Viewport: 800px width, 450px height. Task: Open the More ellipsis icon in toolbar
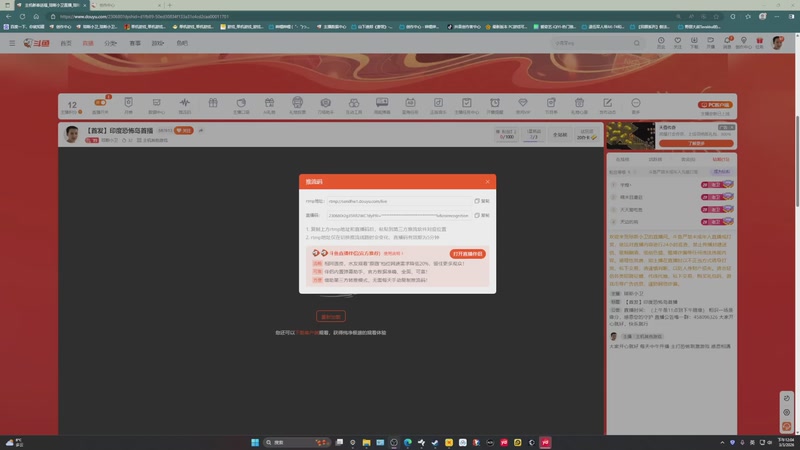pyautogui.click(x=636, y=103)
